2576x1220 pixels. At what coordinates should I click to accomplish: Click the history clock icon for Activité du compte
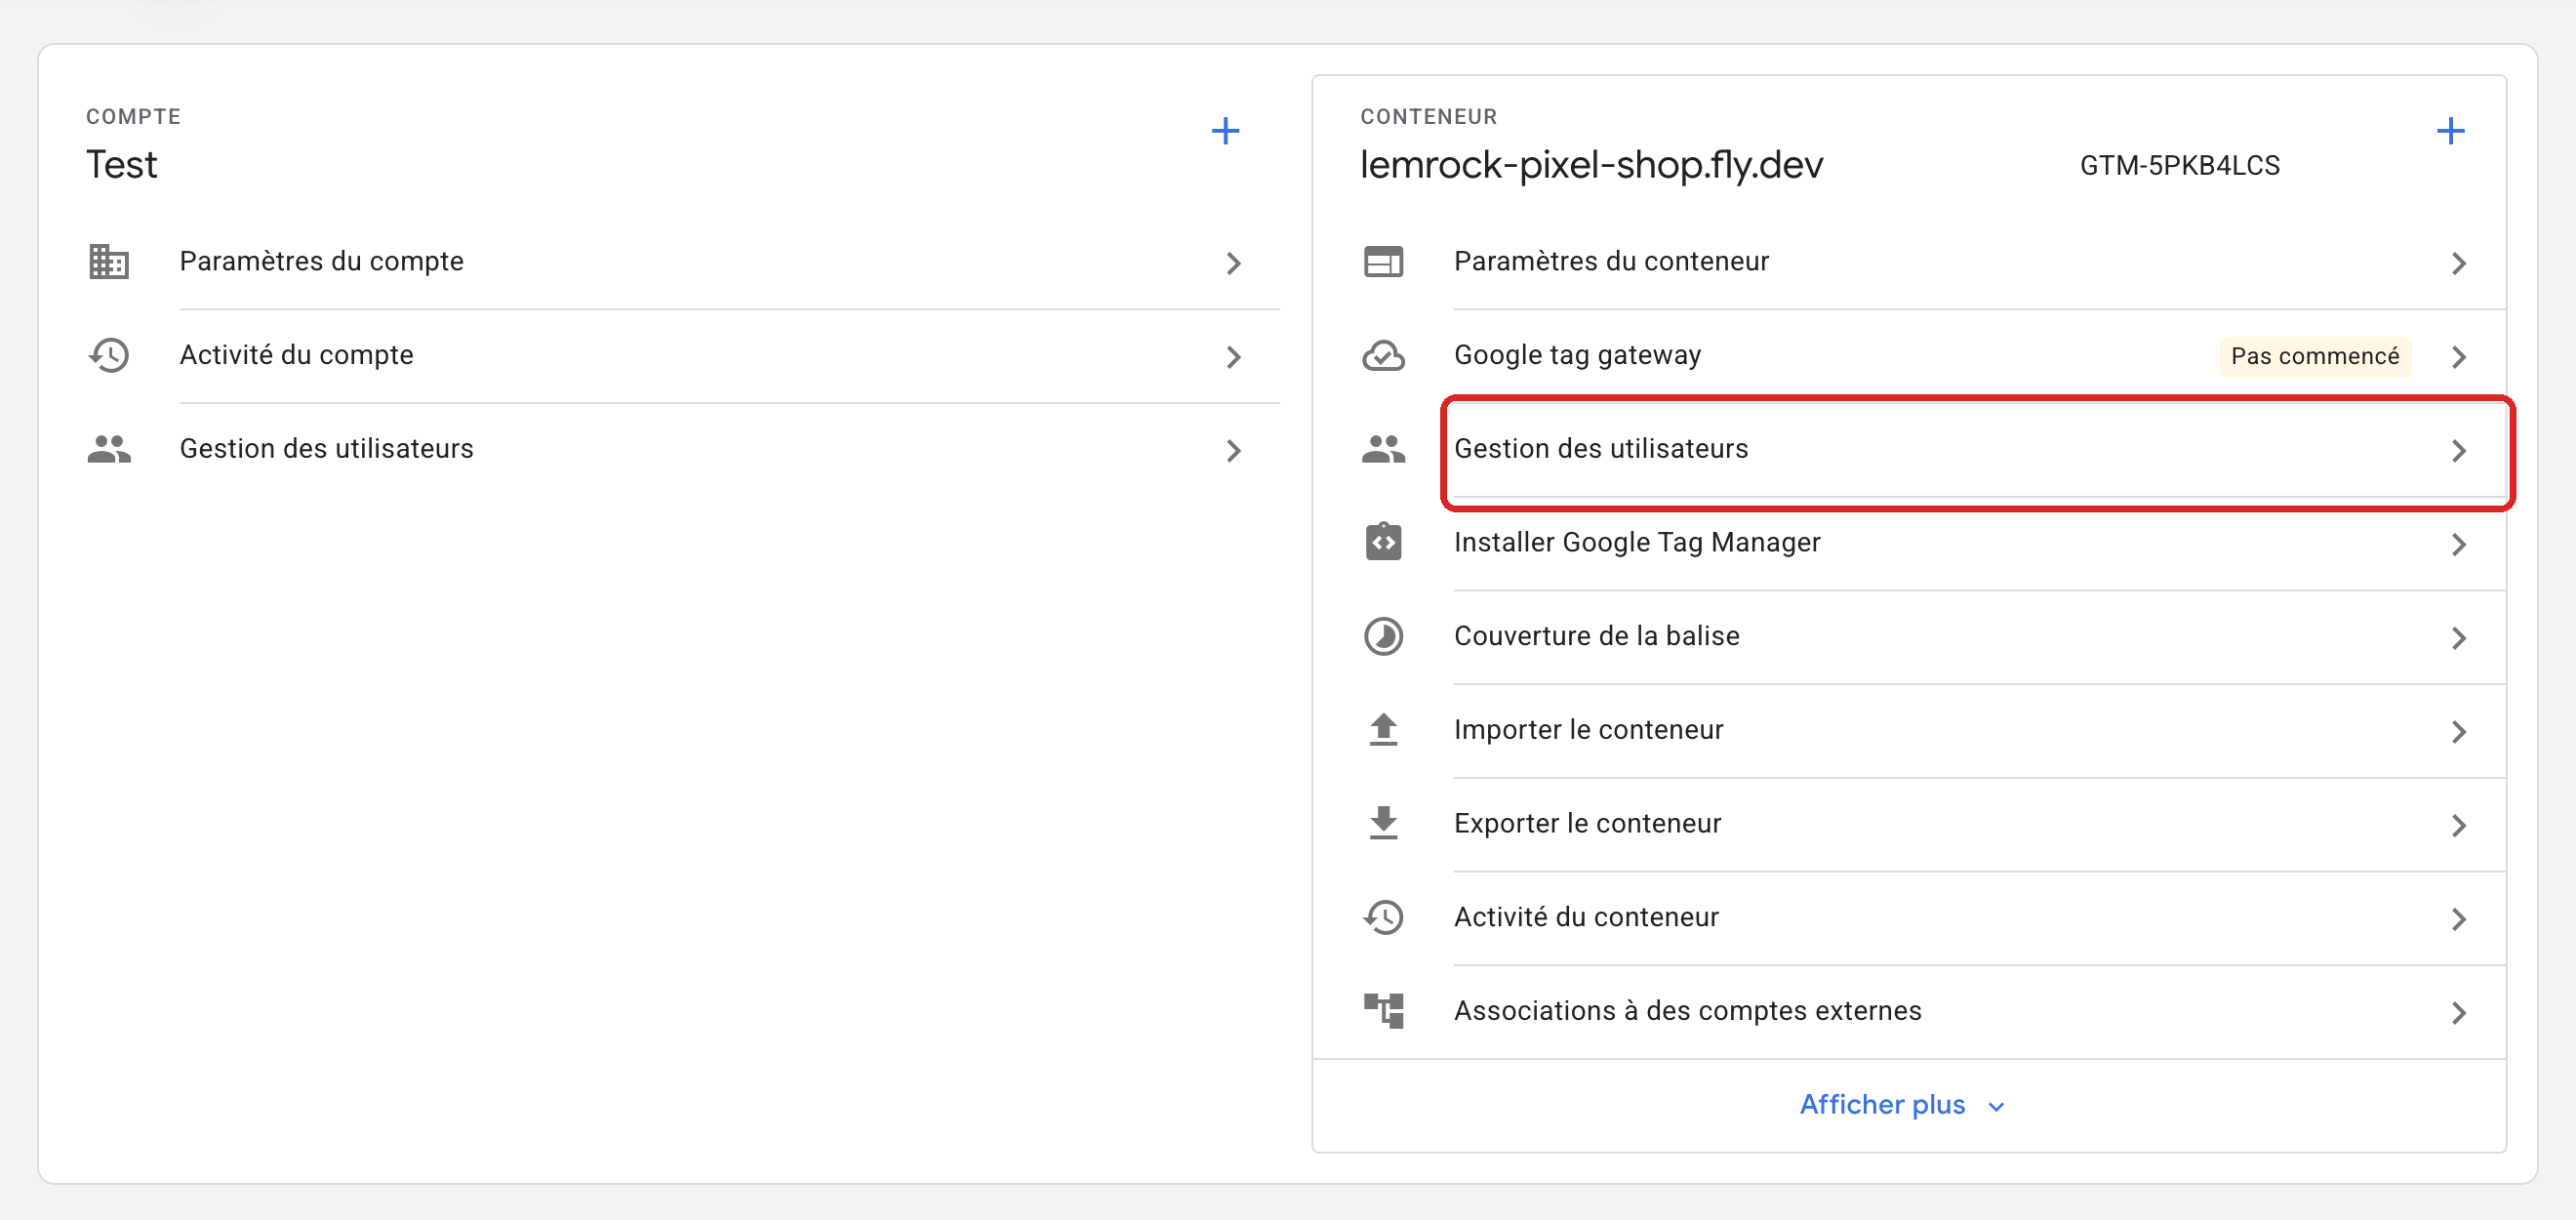point(109,356)
